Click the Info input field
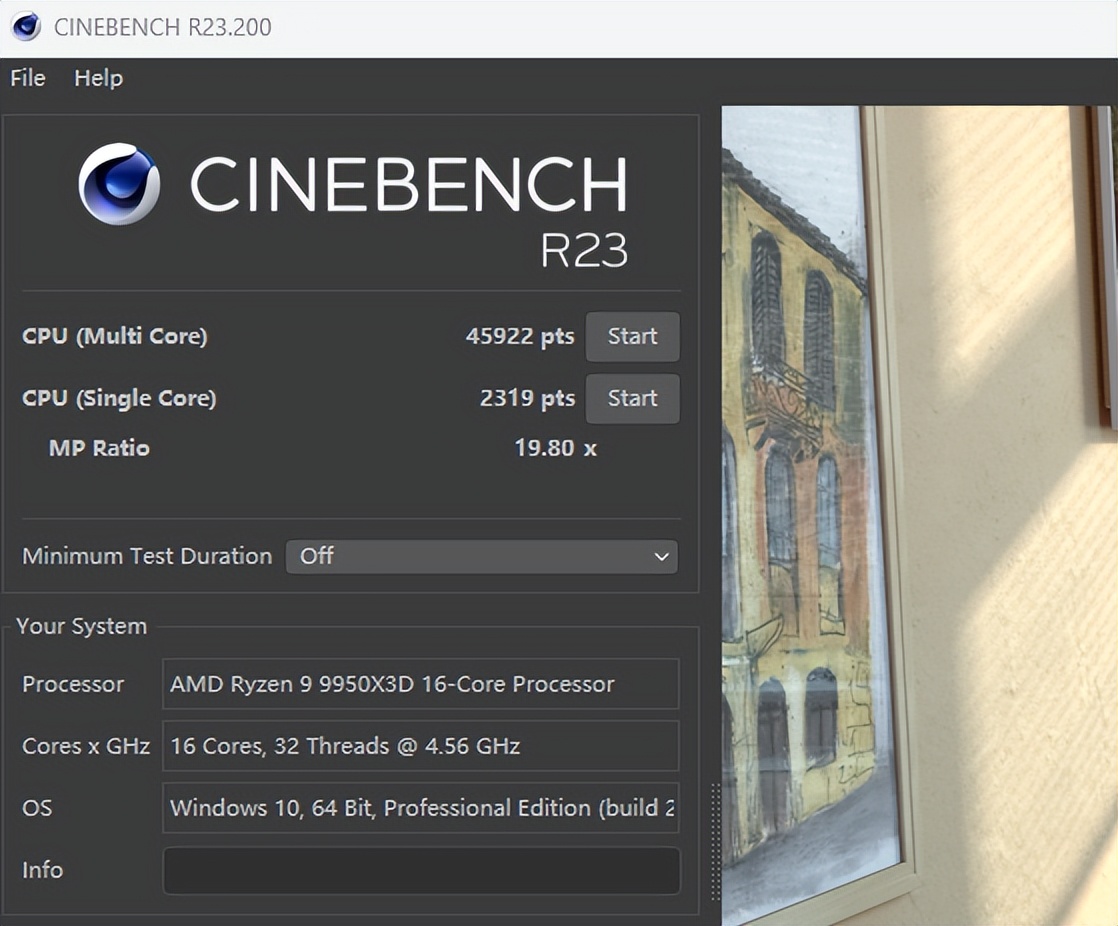 pos(421,870)
